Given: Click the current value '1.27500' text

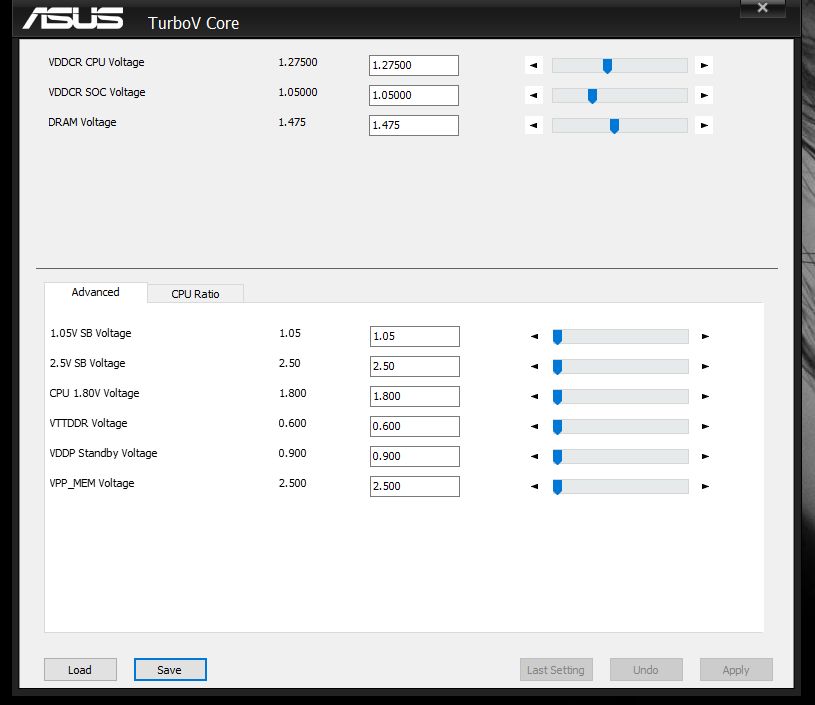Looking at the screenshot, I should [x=298, y=62].
